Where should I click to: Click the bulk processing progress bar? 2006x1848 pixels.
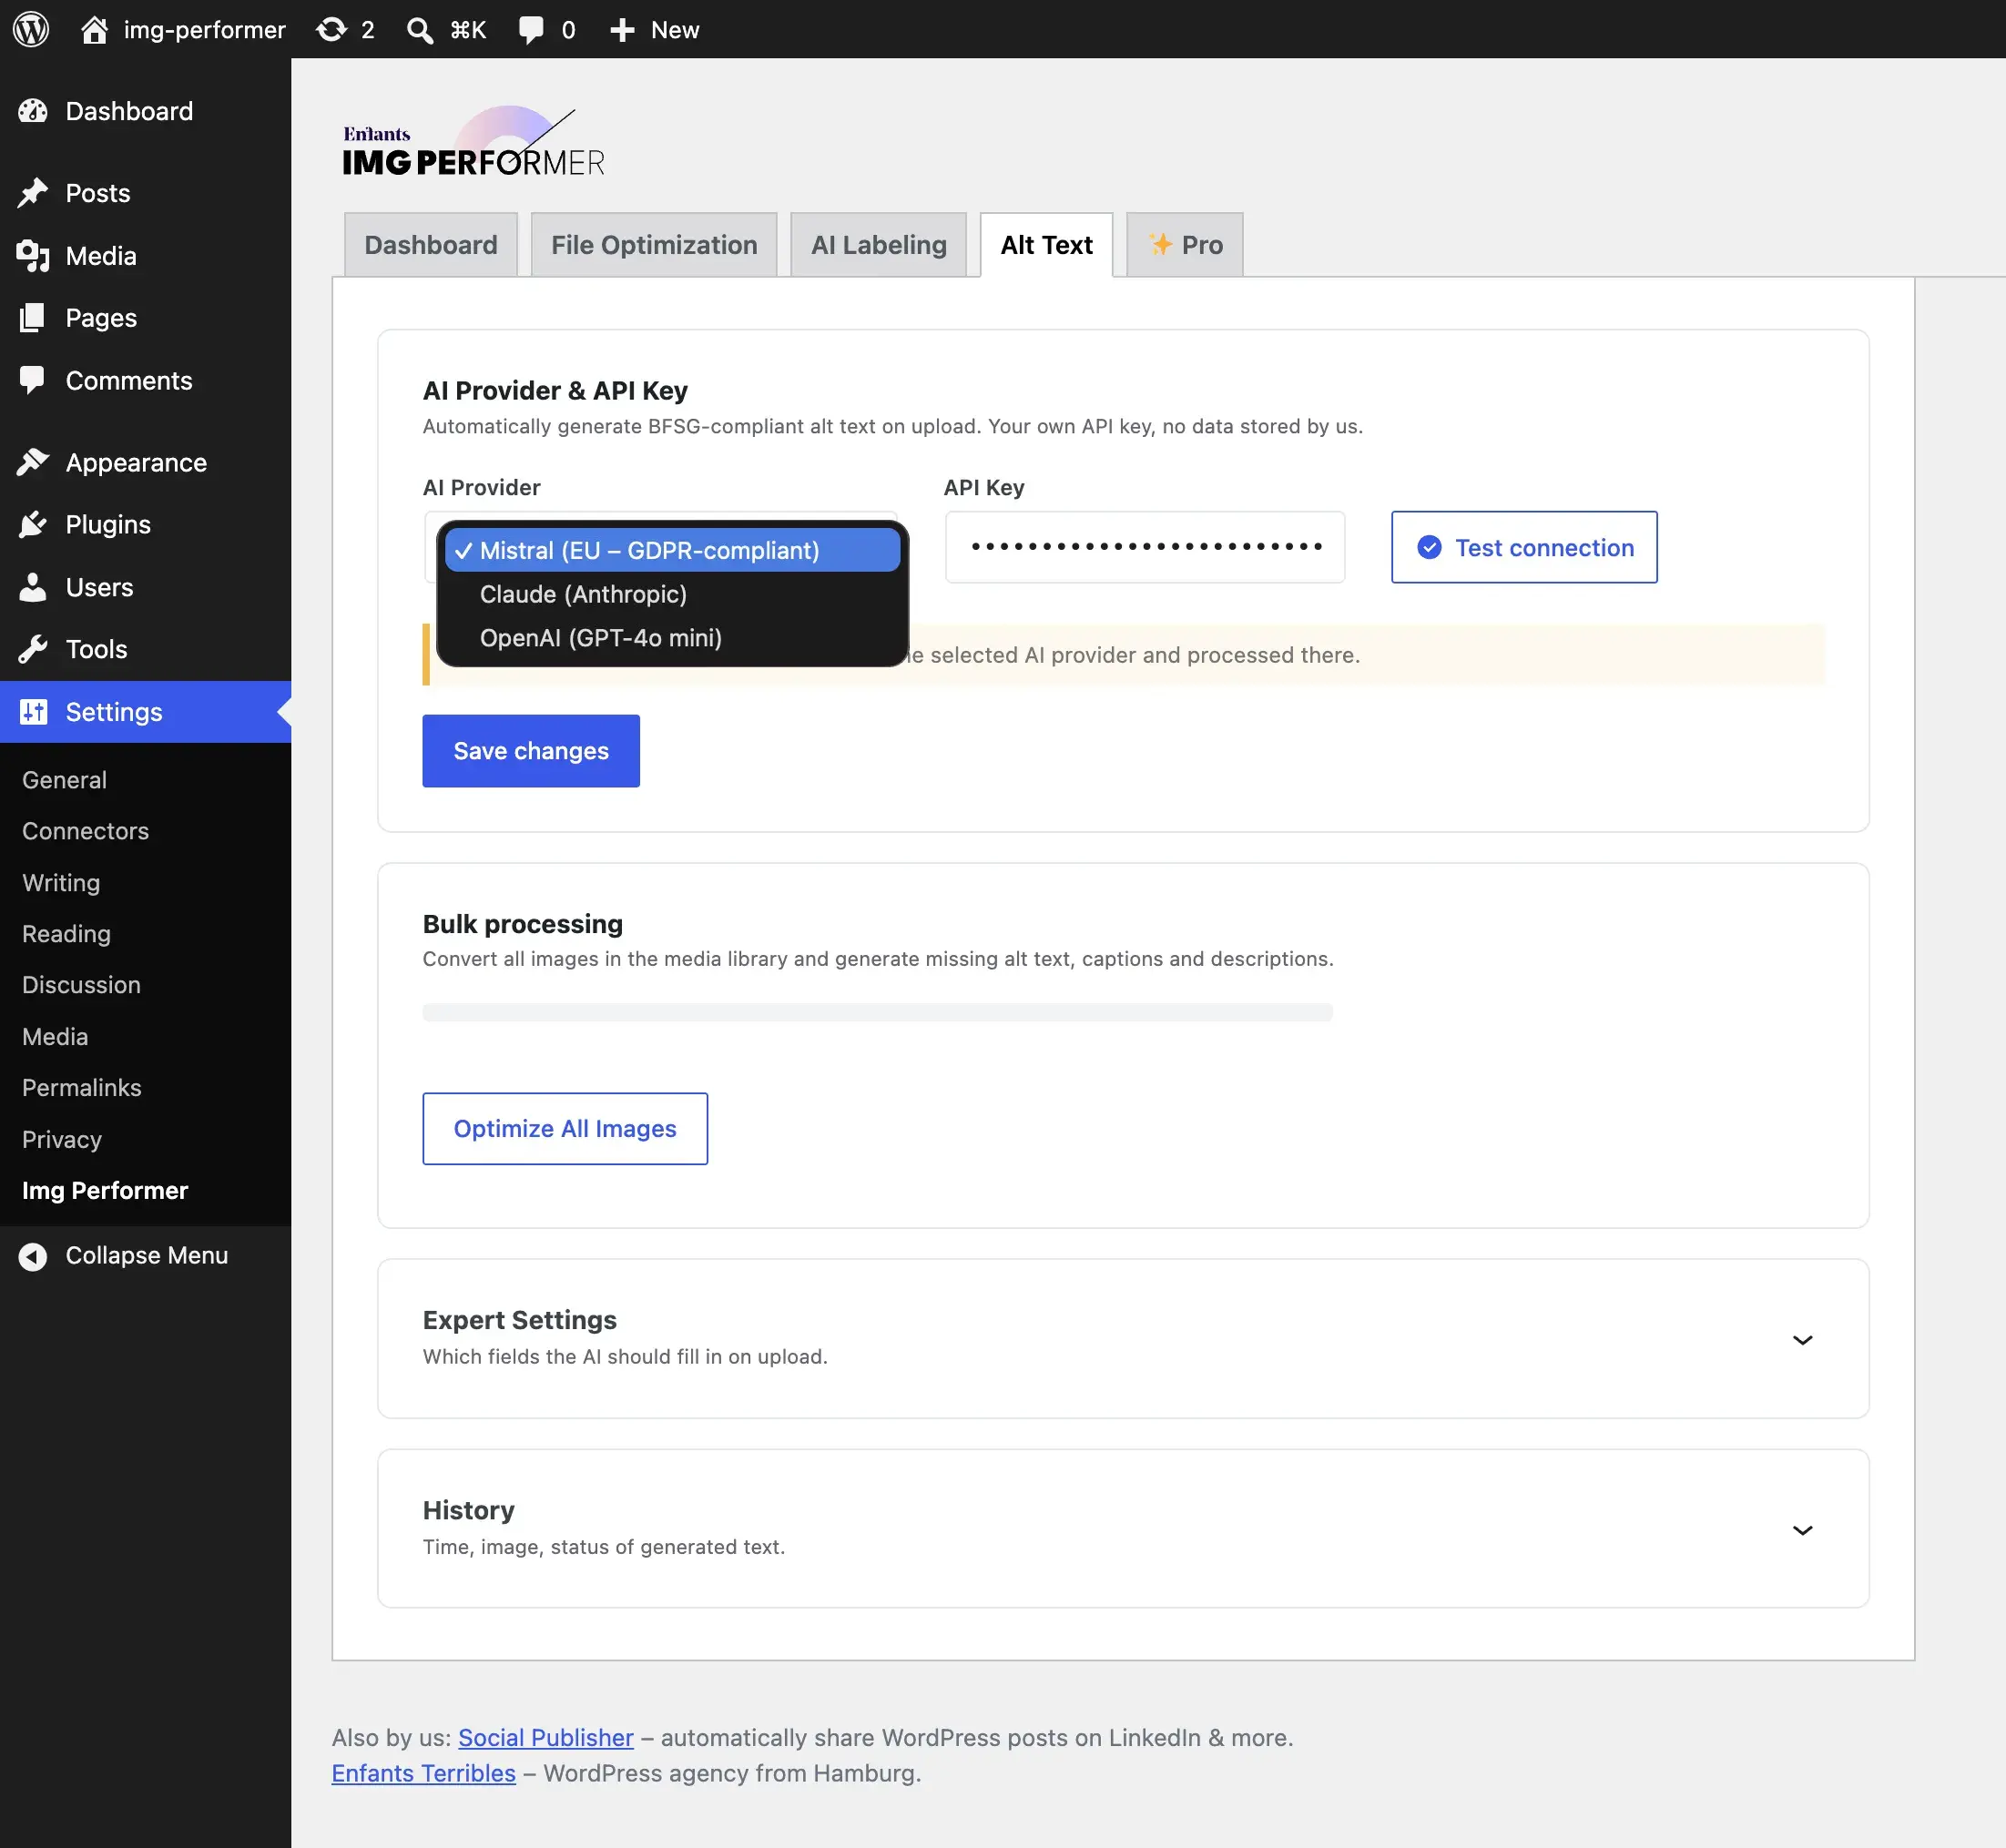click(x=877, y=1013)
